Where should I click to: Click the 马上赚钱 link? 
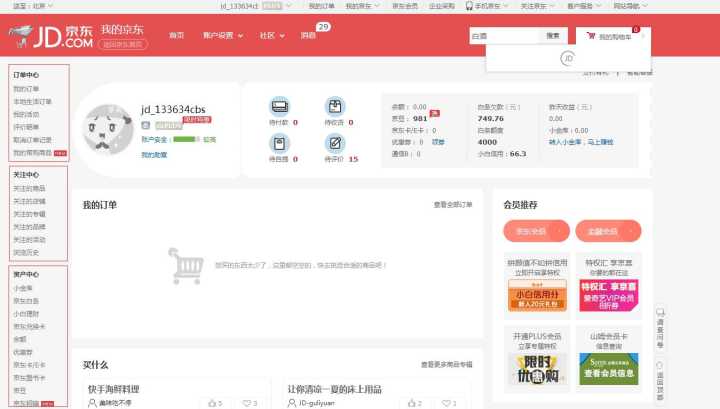coord(600,142)
